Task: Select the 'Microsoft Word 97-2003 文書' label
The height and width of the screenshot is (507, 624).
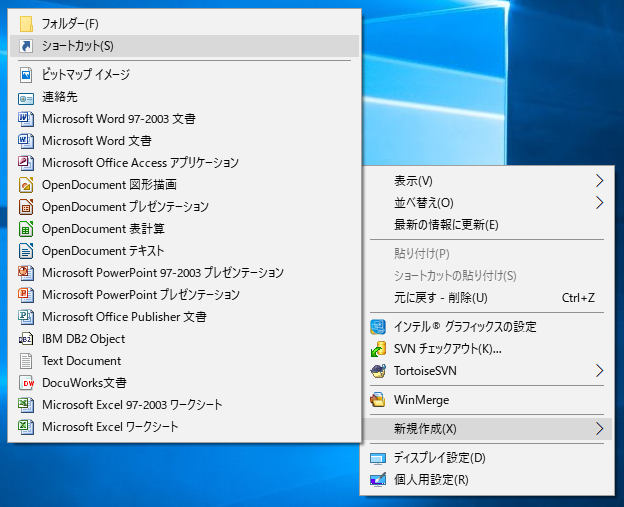Action: point(119,119)
